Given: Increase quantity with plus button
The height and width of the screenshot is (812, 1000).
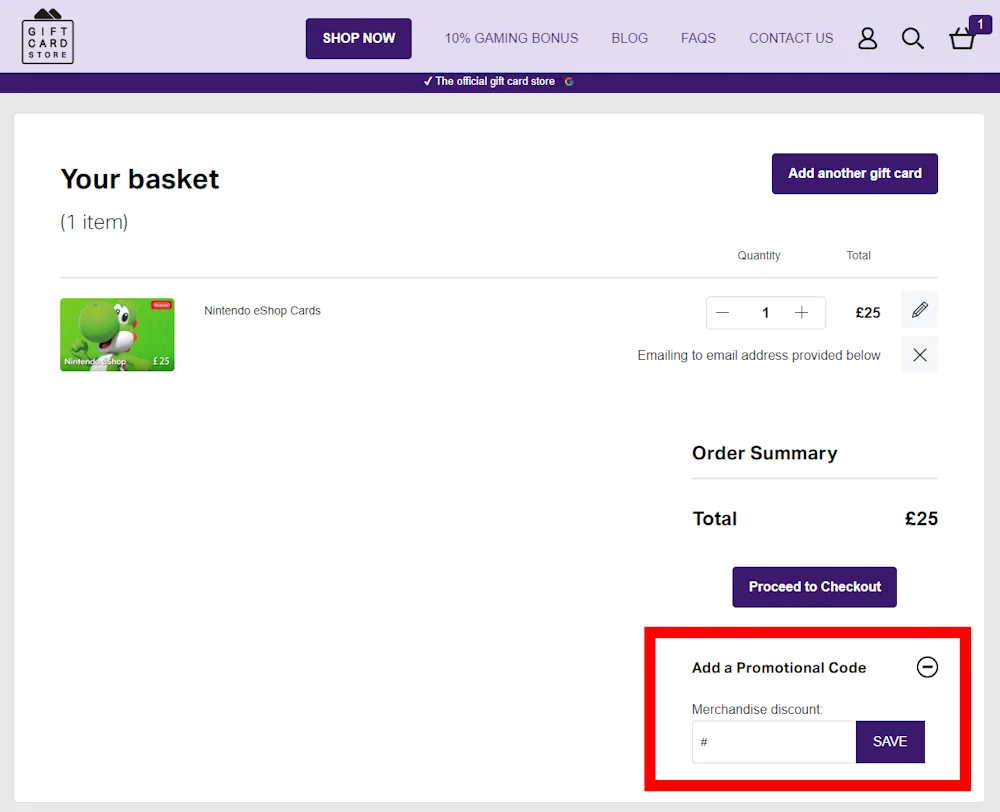Looking at the screenshot, I should point(802,313).
